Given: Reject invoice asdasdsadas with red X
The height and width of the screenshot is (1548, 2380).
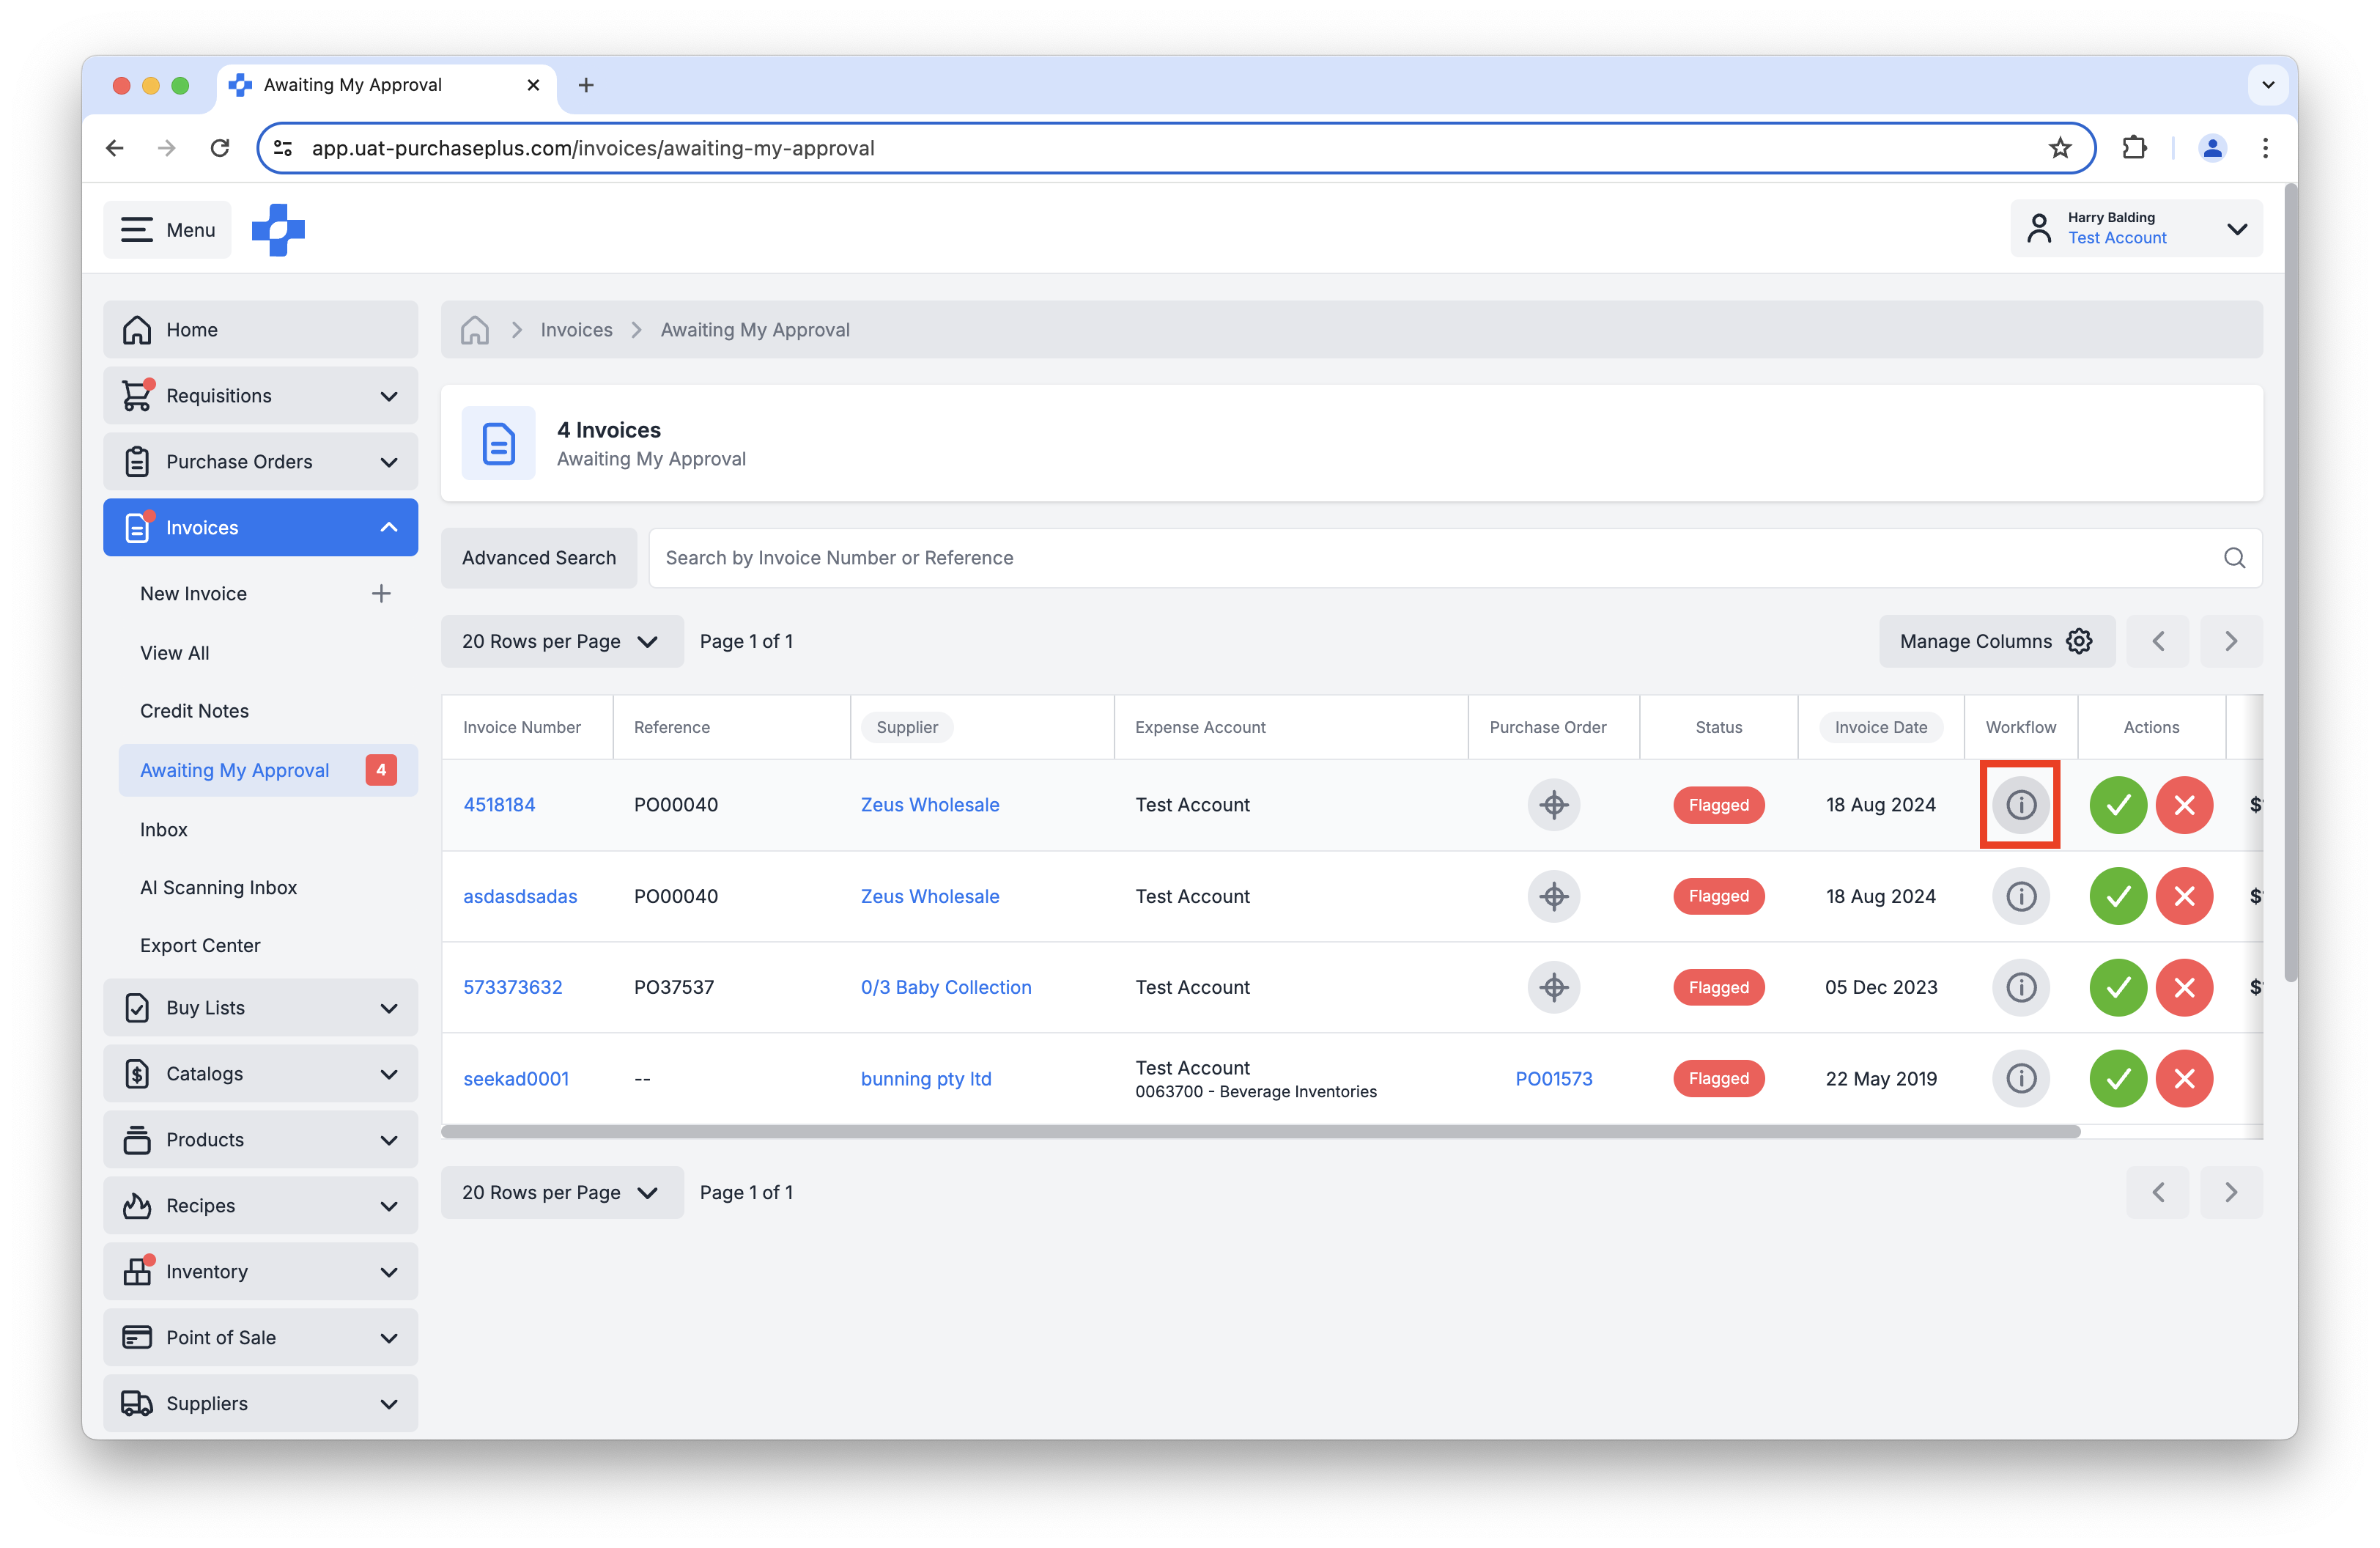Looking at the screenshot, I should 2184,896.
